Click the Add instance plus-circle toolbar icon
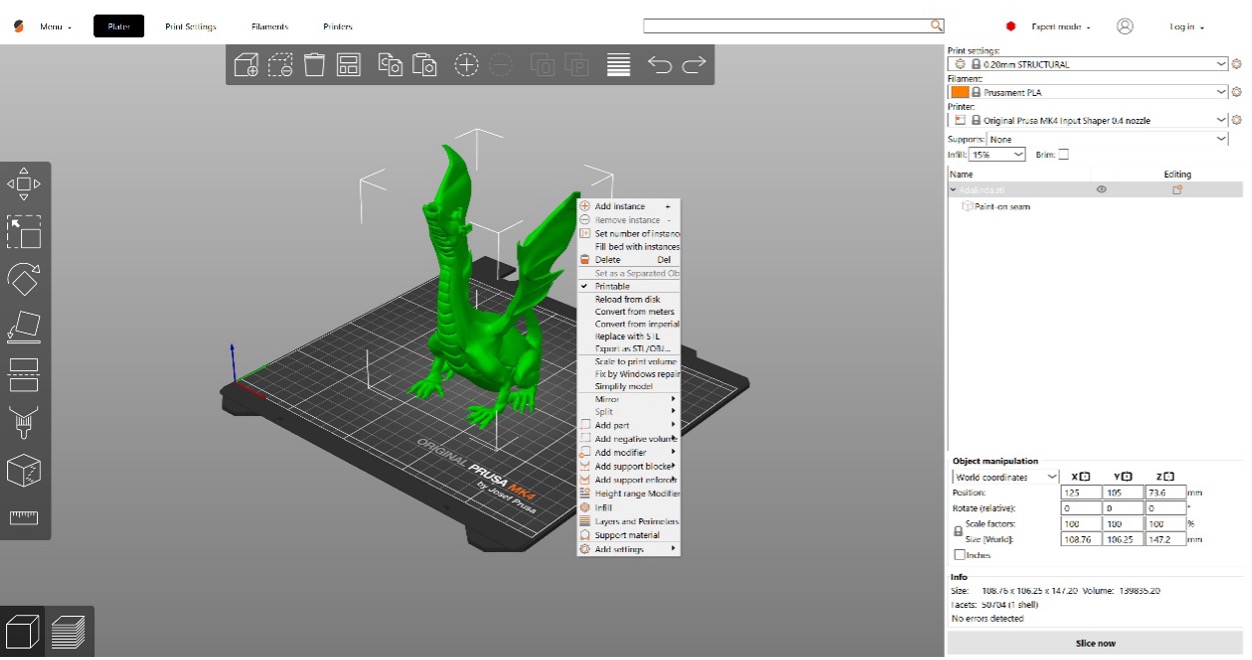This screenshot has width=1252, height=660. click(x=467, y=65)
